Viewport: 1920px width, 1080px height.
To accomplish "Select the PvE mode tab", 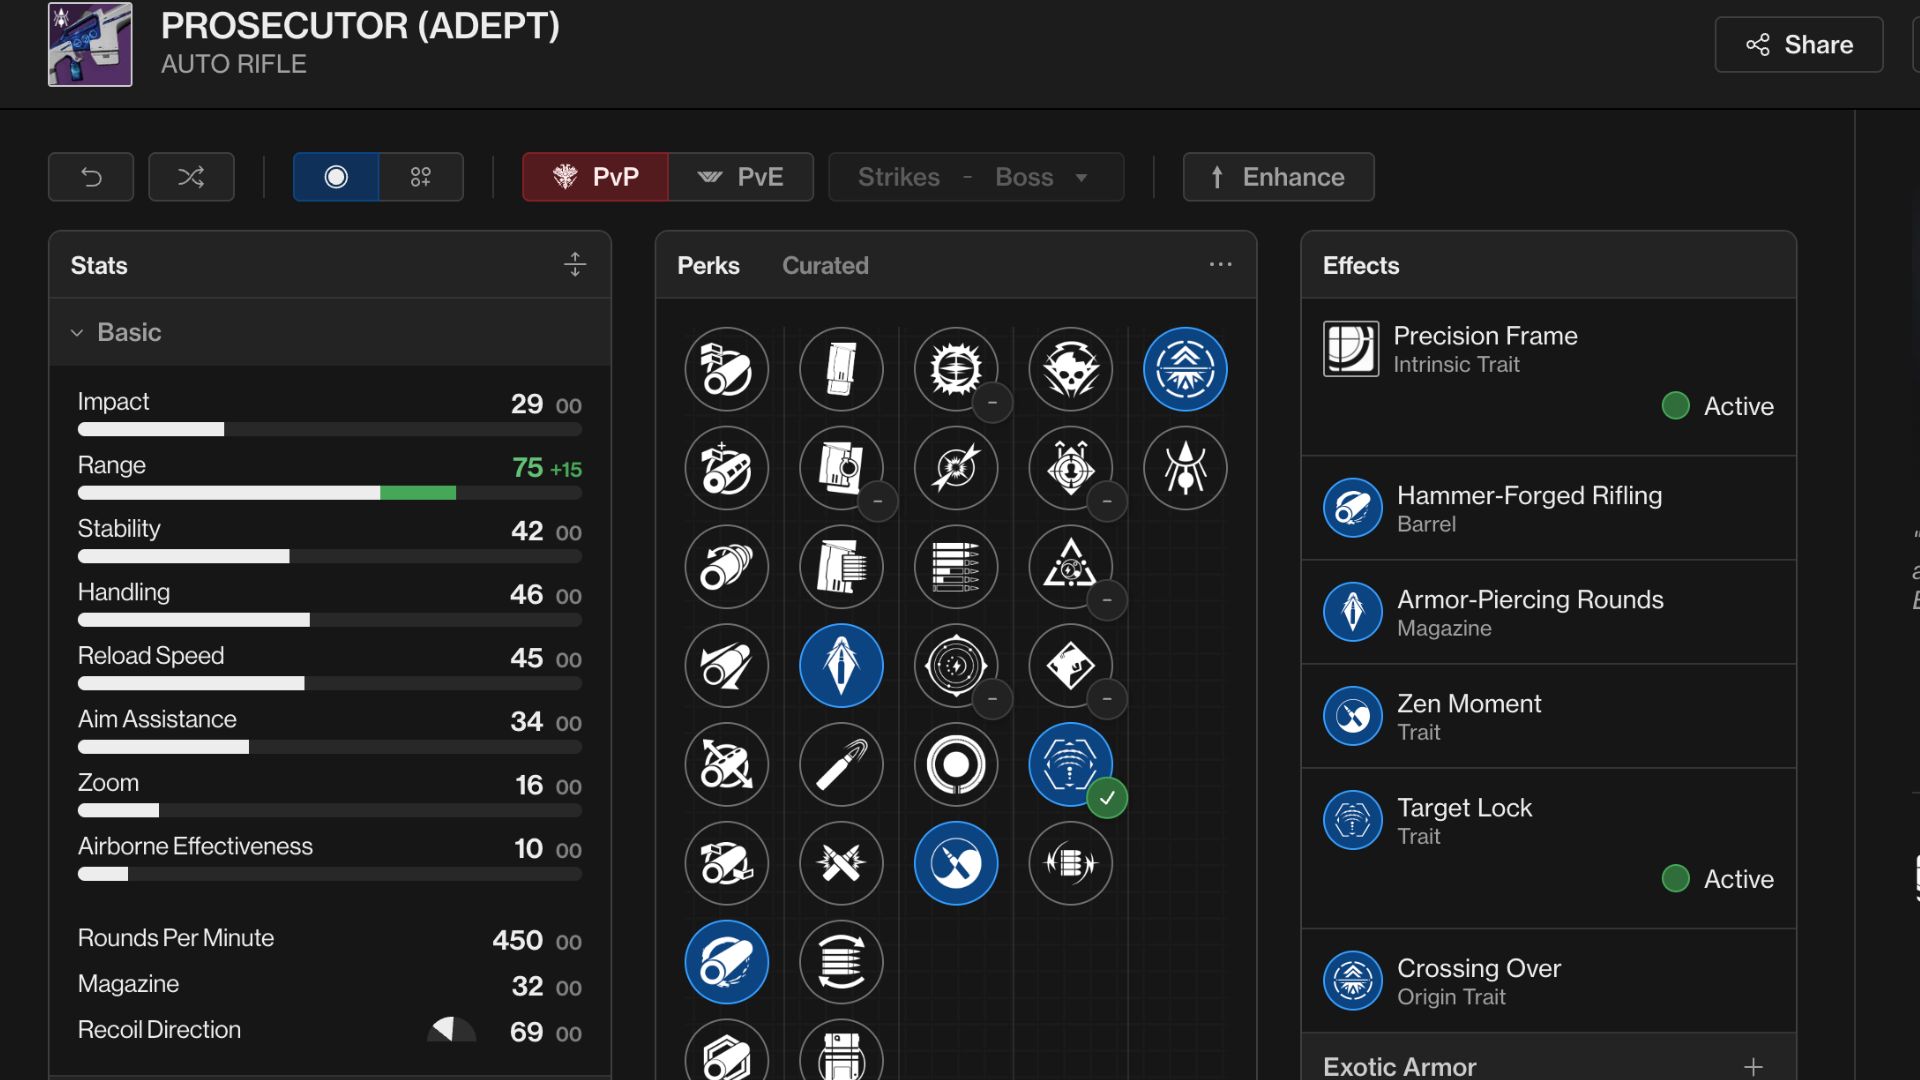I will 741,177.
